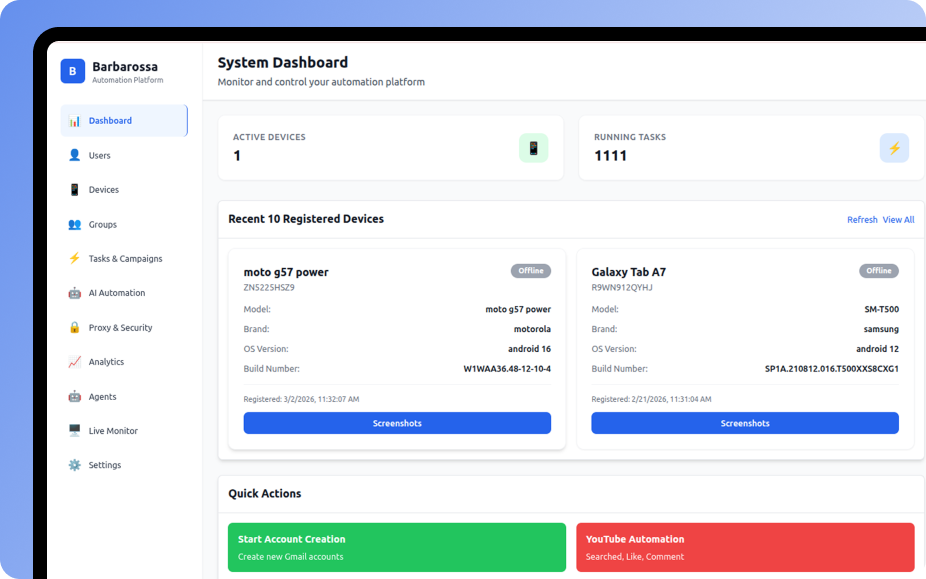Click build number W1WAA36.48-12-10-4

[x=507, y=369]
